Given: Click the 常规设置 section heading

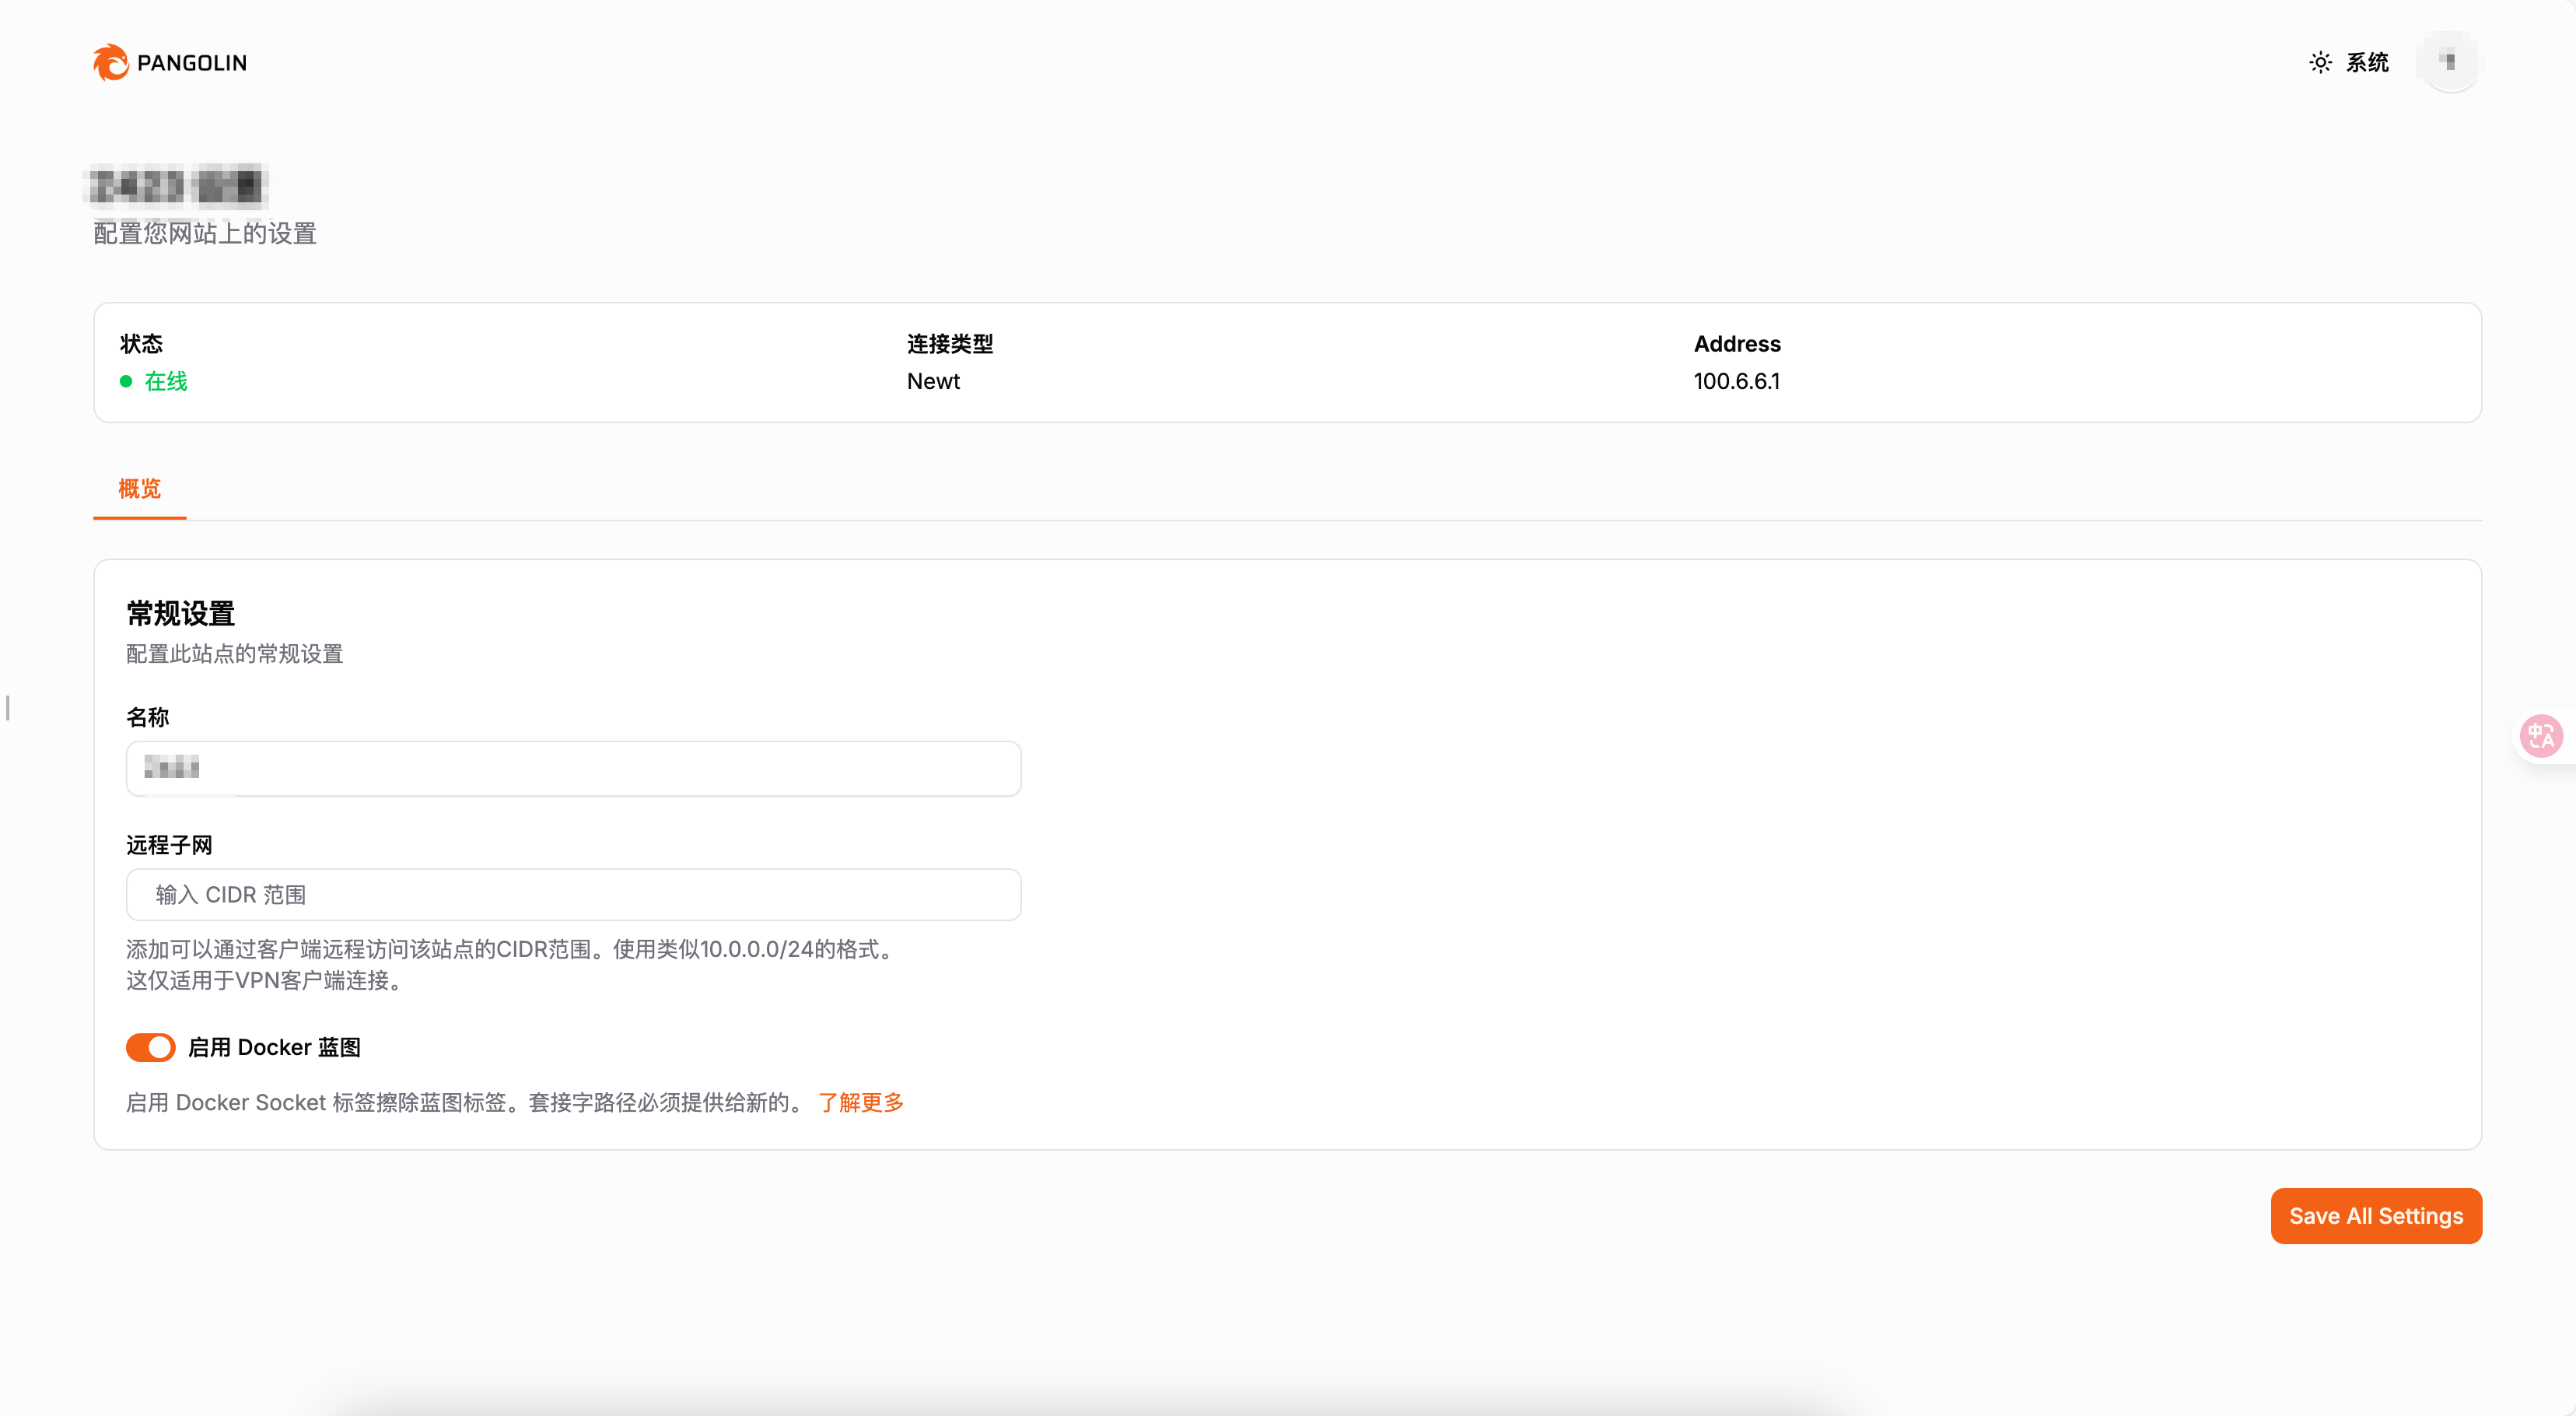Looking at the screenshot, I should pyautogui.click(x=180, y=612).
